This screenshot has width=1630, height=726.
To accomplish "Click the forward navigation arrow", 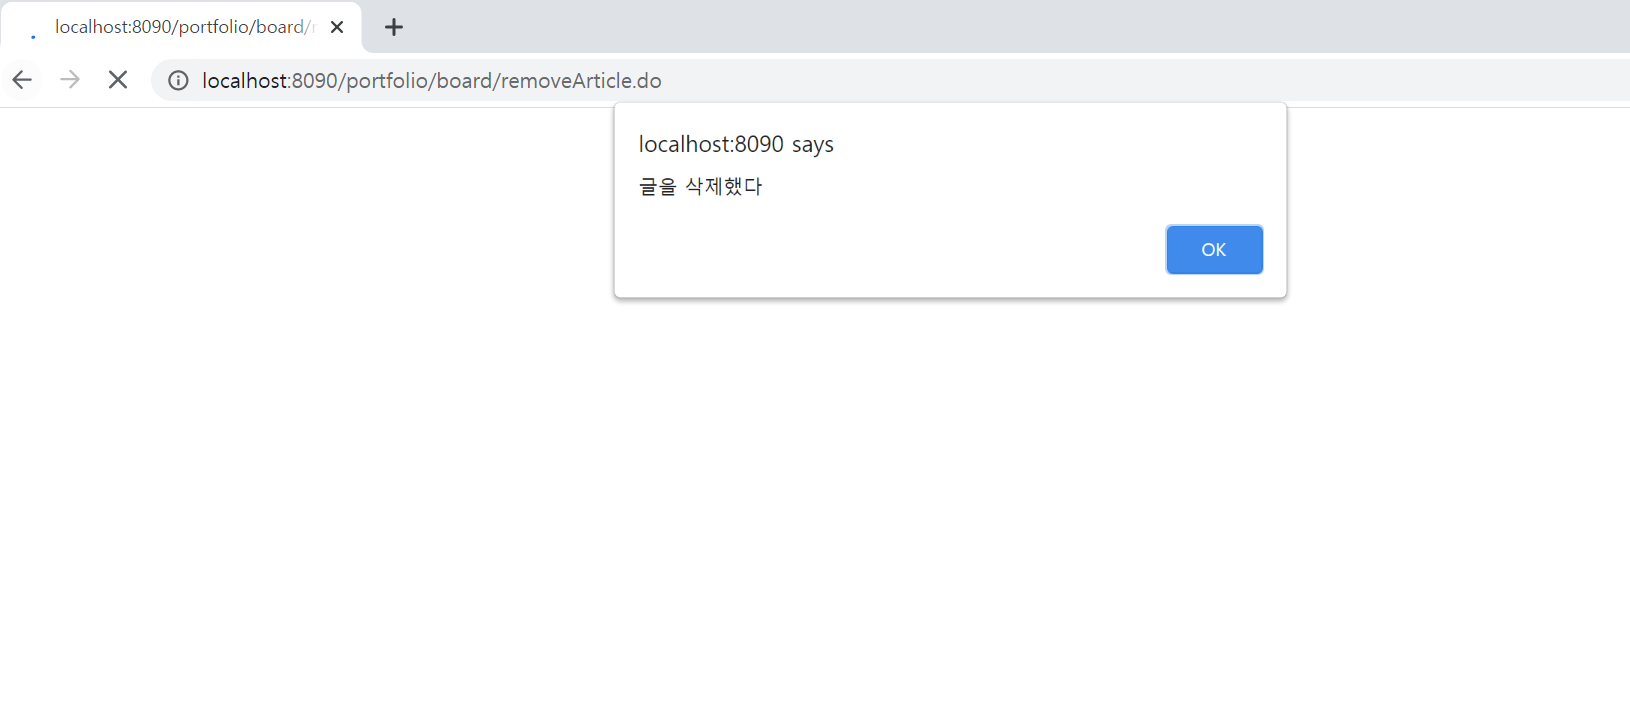I will [70, 80].
